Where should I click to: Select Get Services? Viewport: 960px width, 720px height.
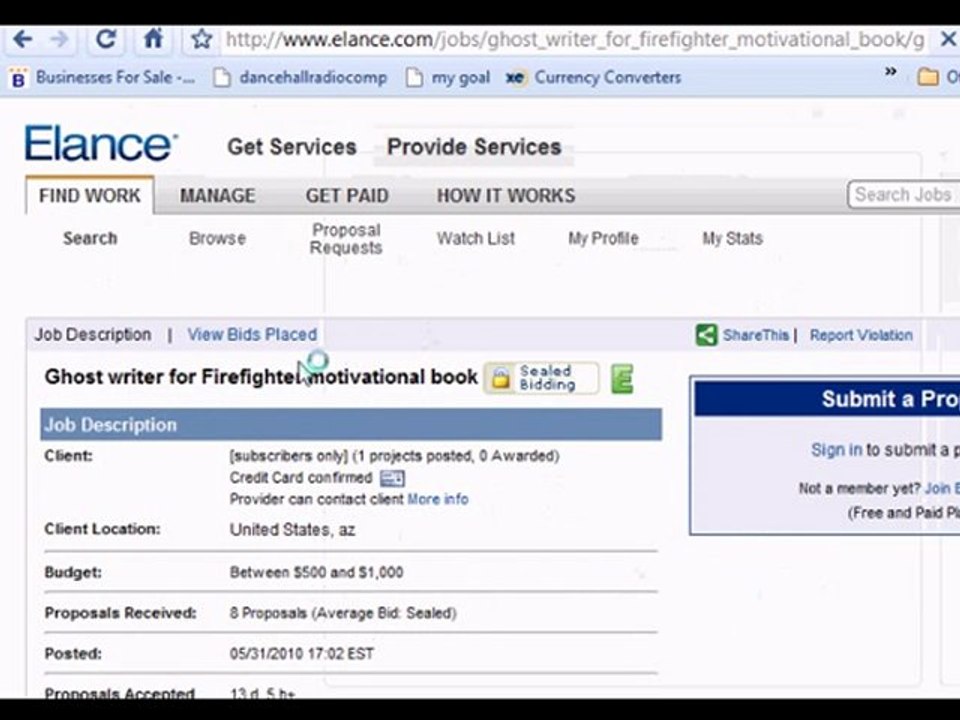292,147
